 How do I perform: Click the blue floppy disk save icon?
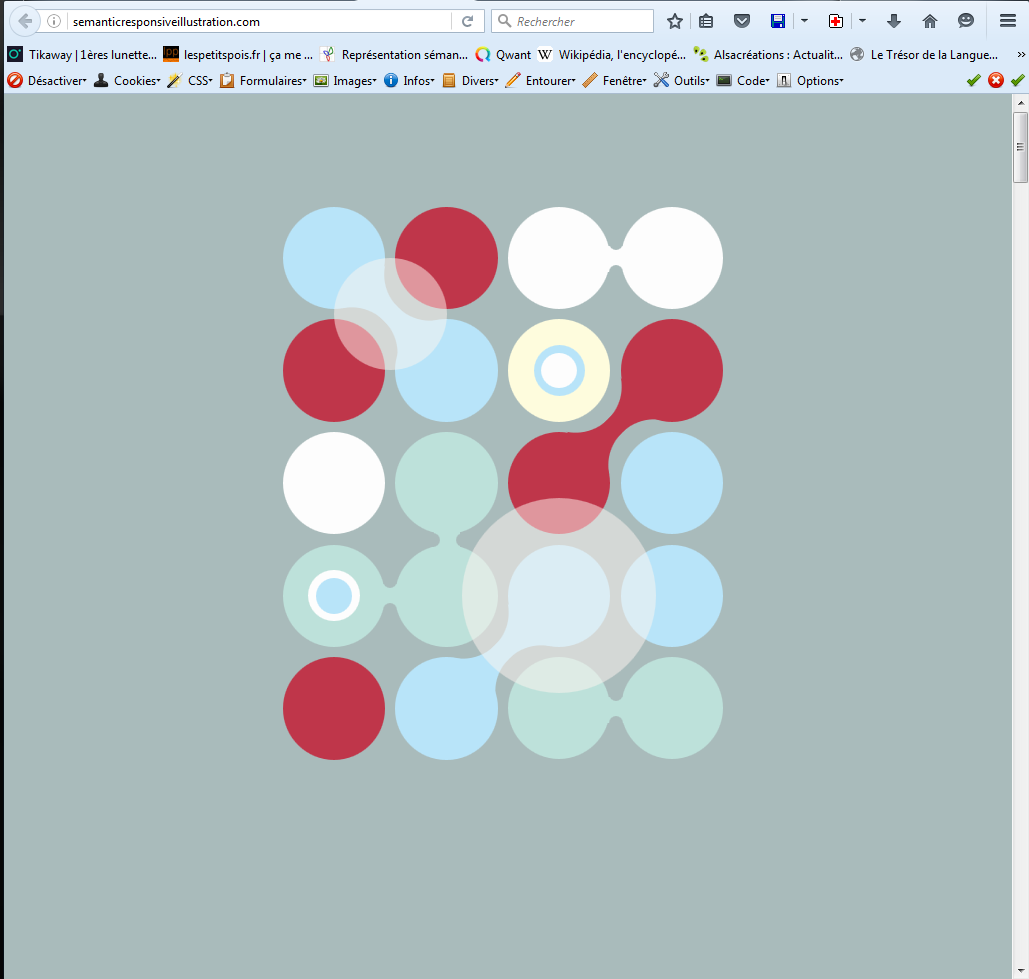pos(778,21)
